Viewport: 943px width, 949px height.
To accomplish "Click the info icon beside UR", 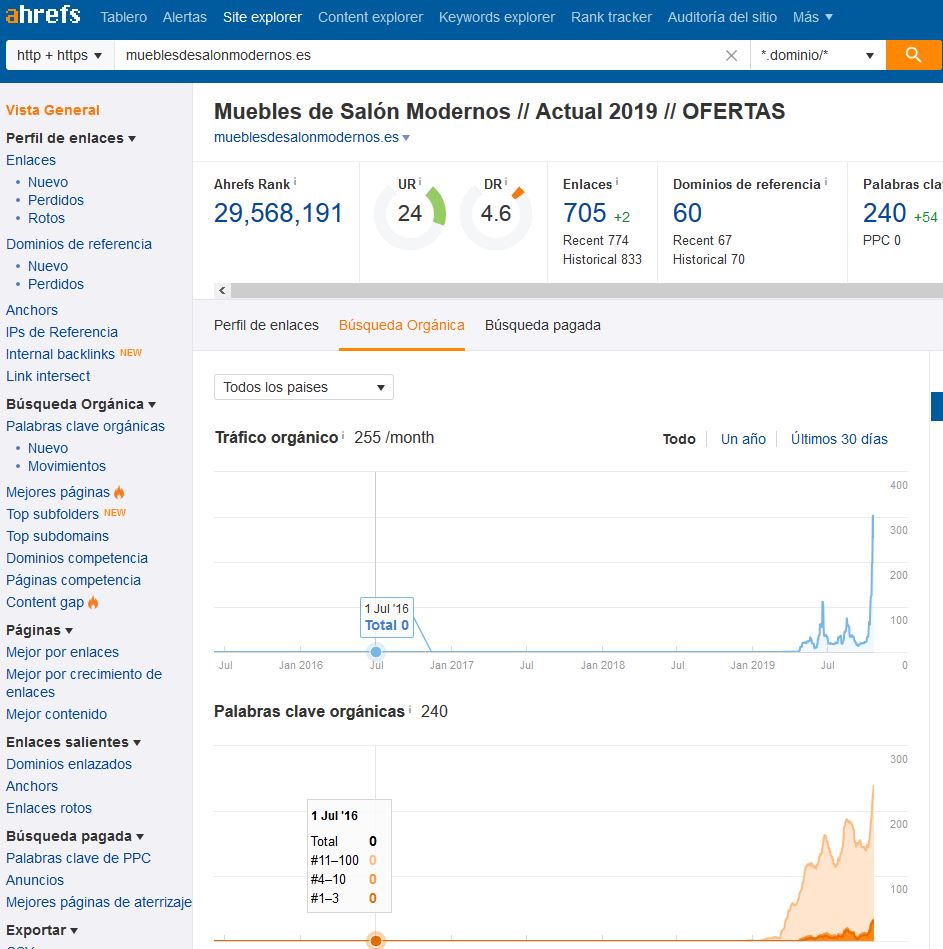I will coord(419,181).
